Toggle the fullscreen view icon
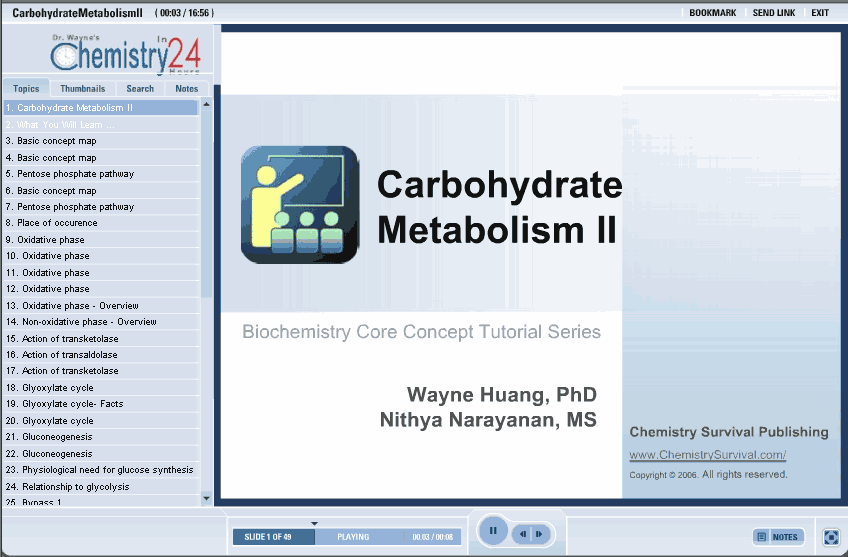 [831, 537]
